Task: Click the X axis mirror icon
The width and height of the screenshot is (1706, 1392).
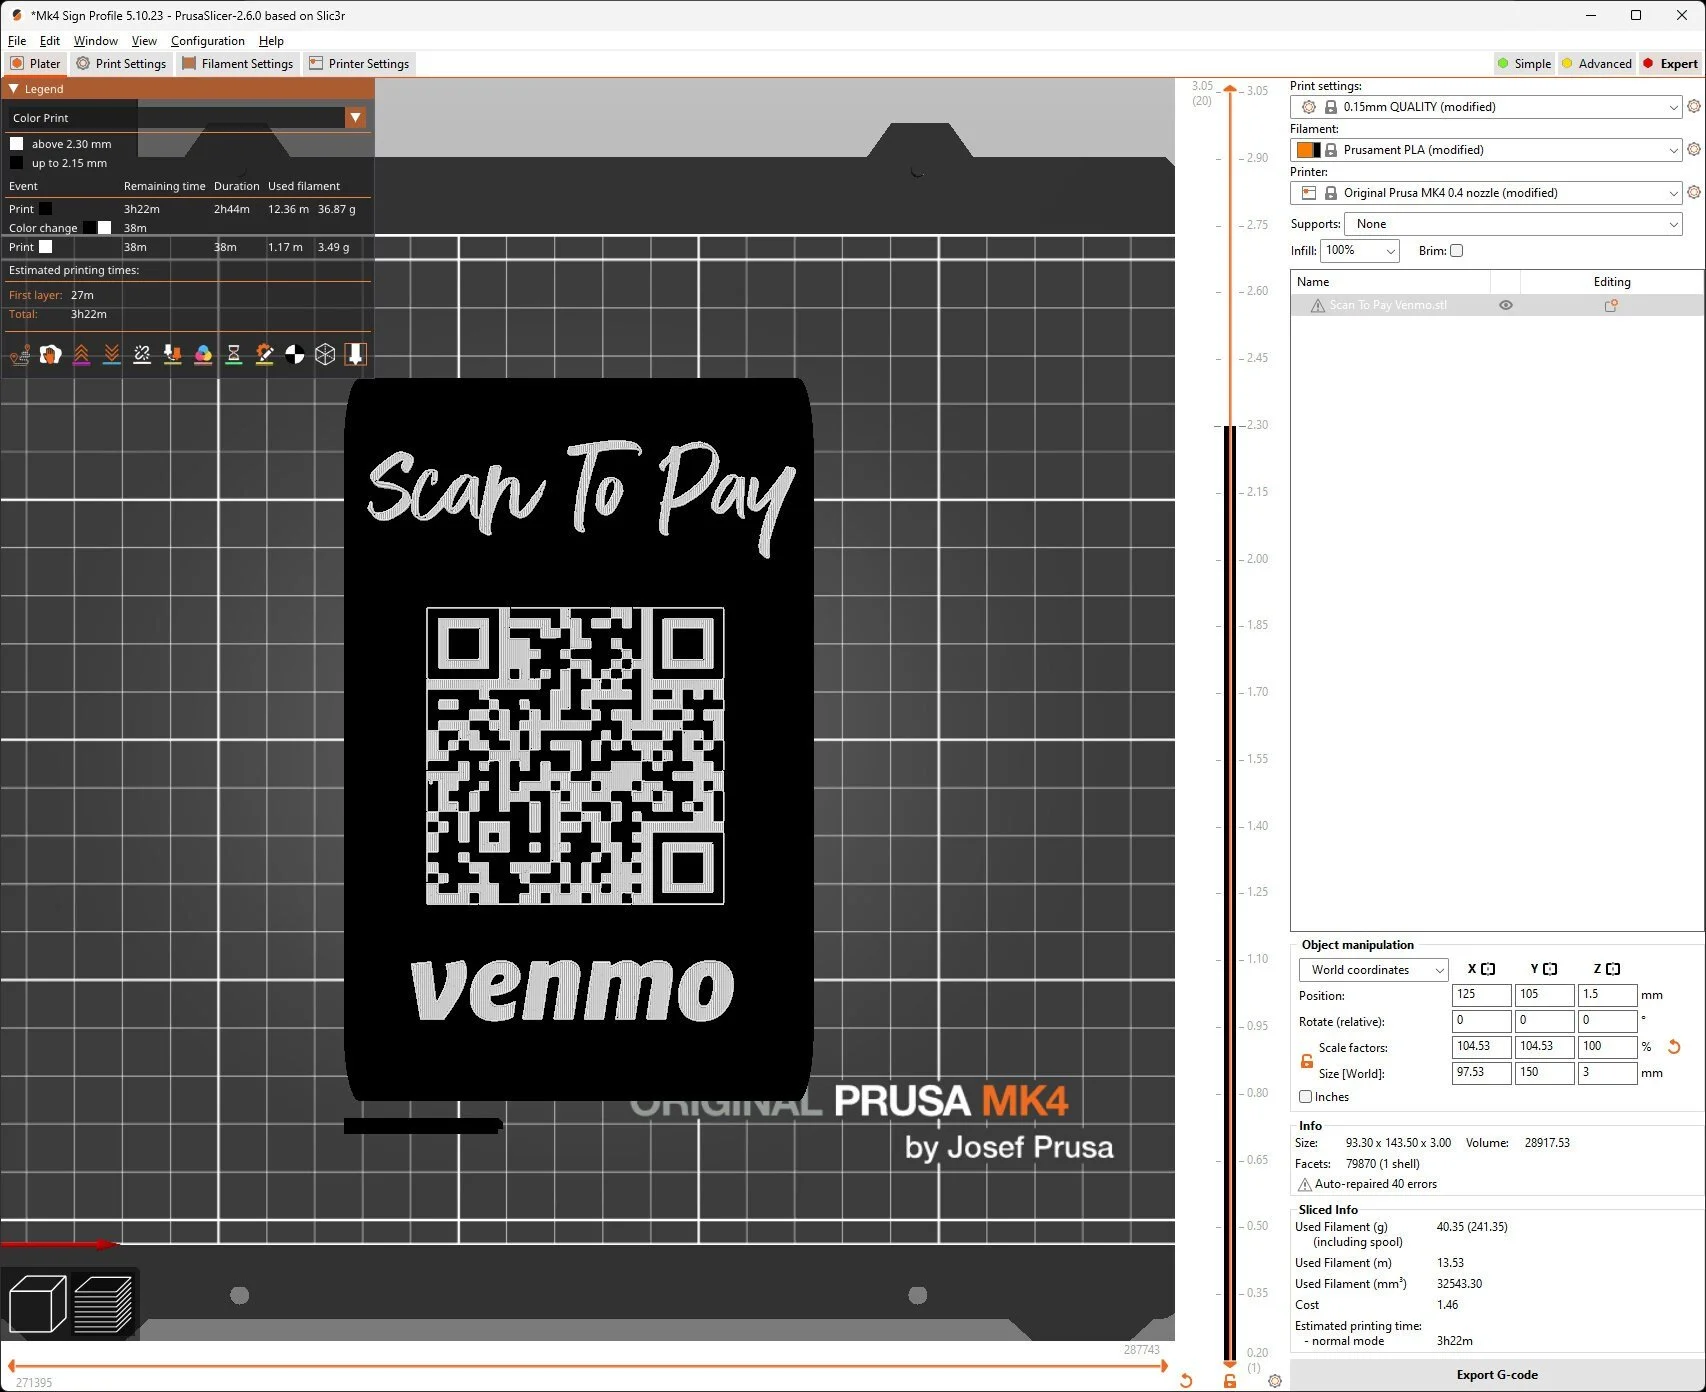Action: (x=1488, y=969)
